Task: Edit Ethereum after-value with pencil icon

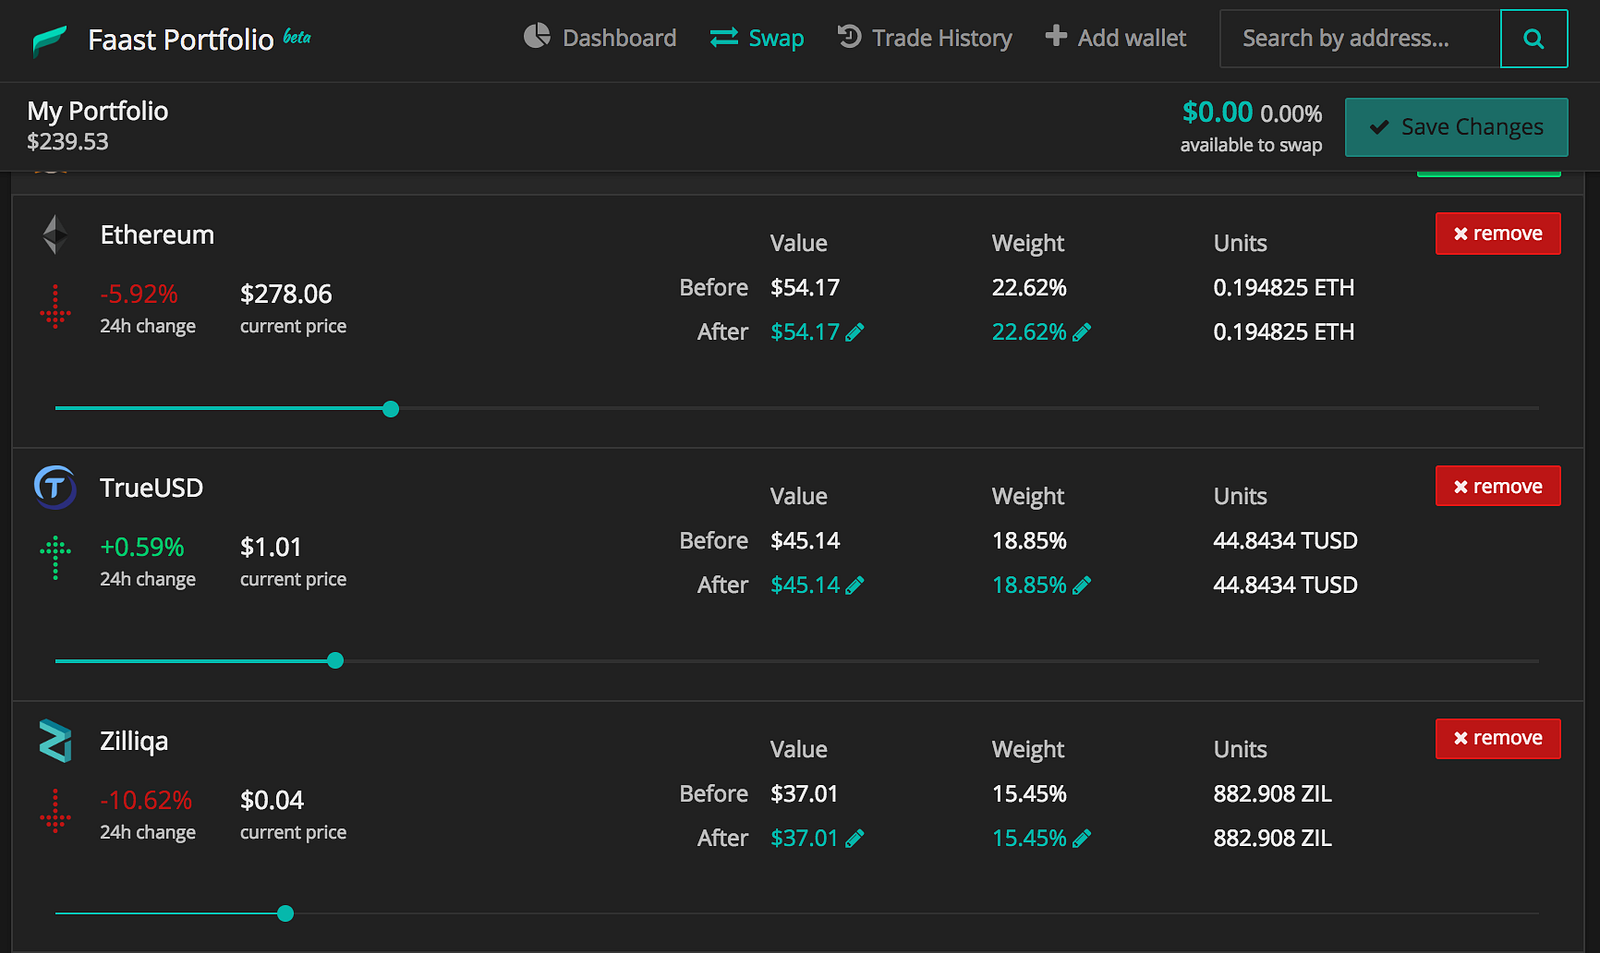Action: click(855, 332)
